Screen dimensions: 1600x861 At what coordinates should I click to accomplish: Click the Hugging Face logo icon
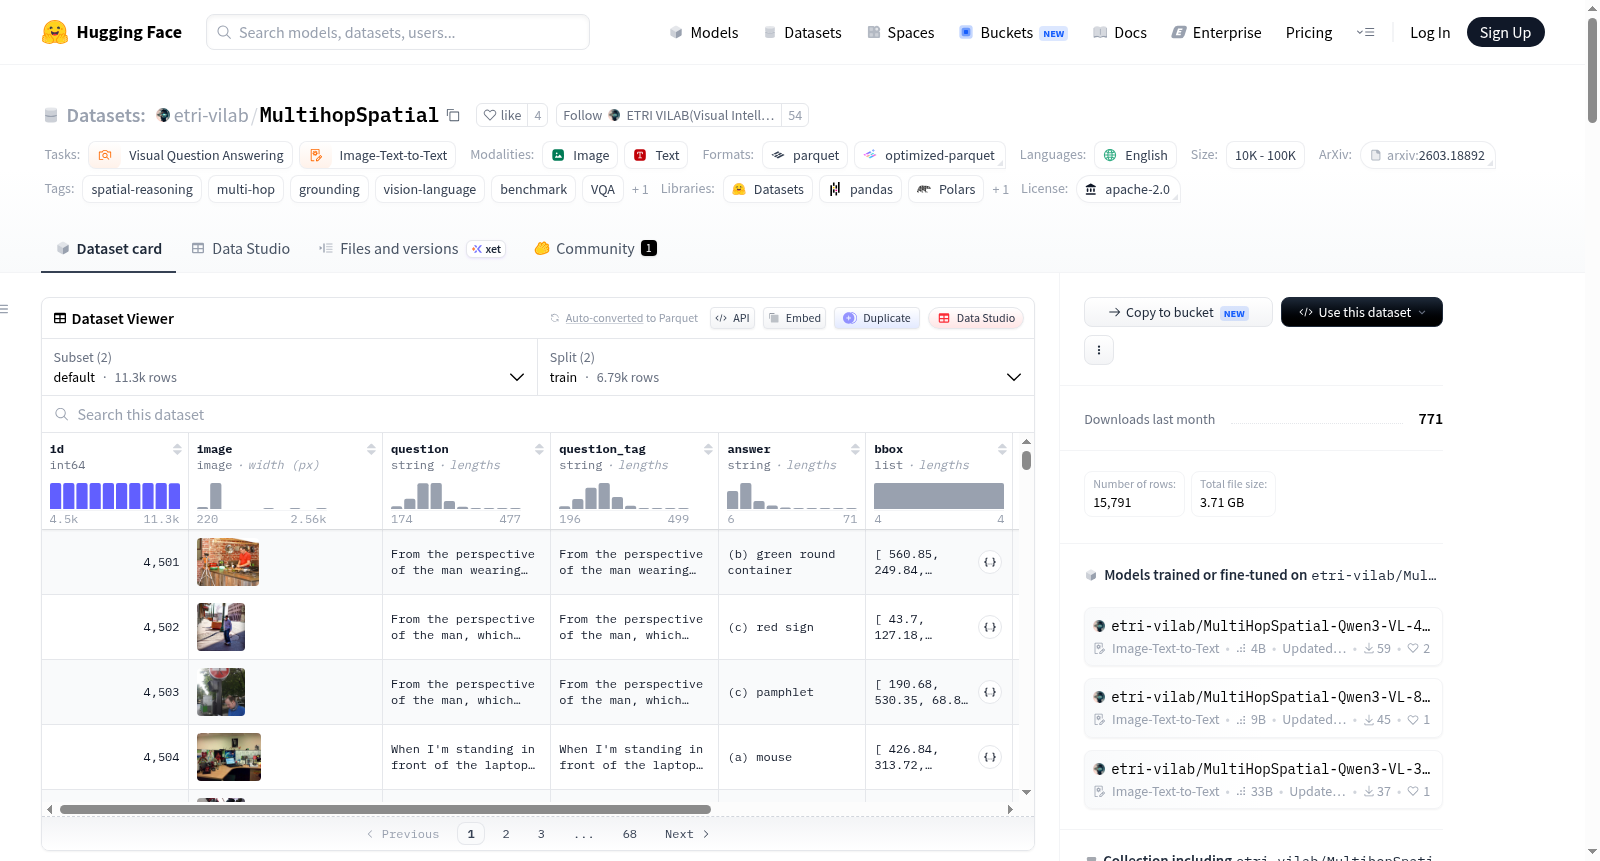55,32
